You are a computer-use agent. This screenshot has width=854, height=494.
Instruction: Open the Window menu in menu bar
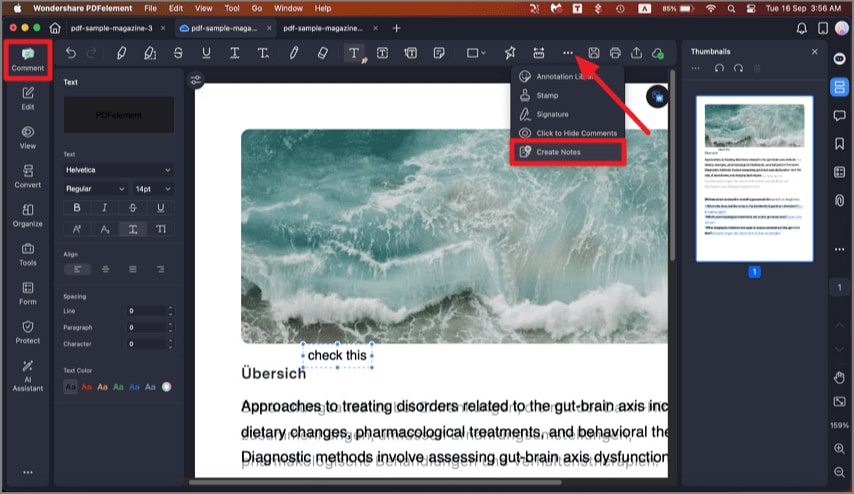[x=288, y=8]
